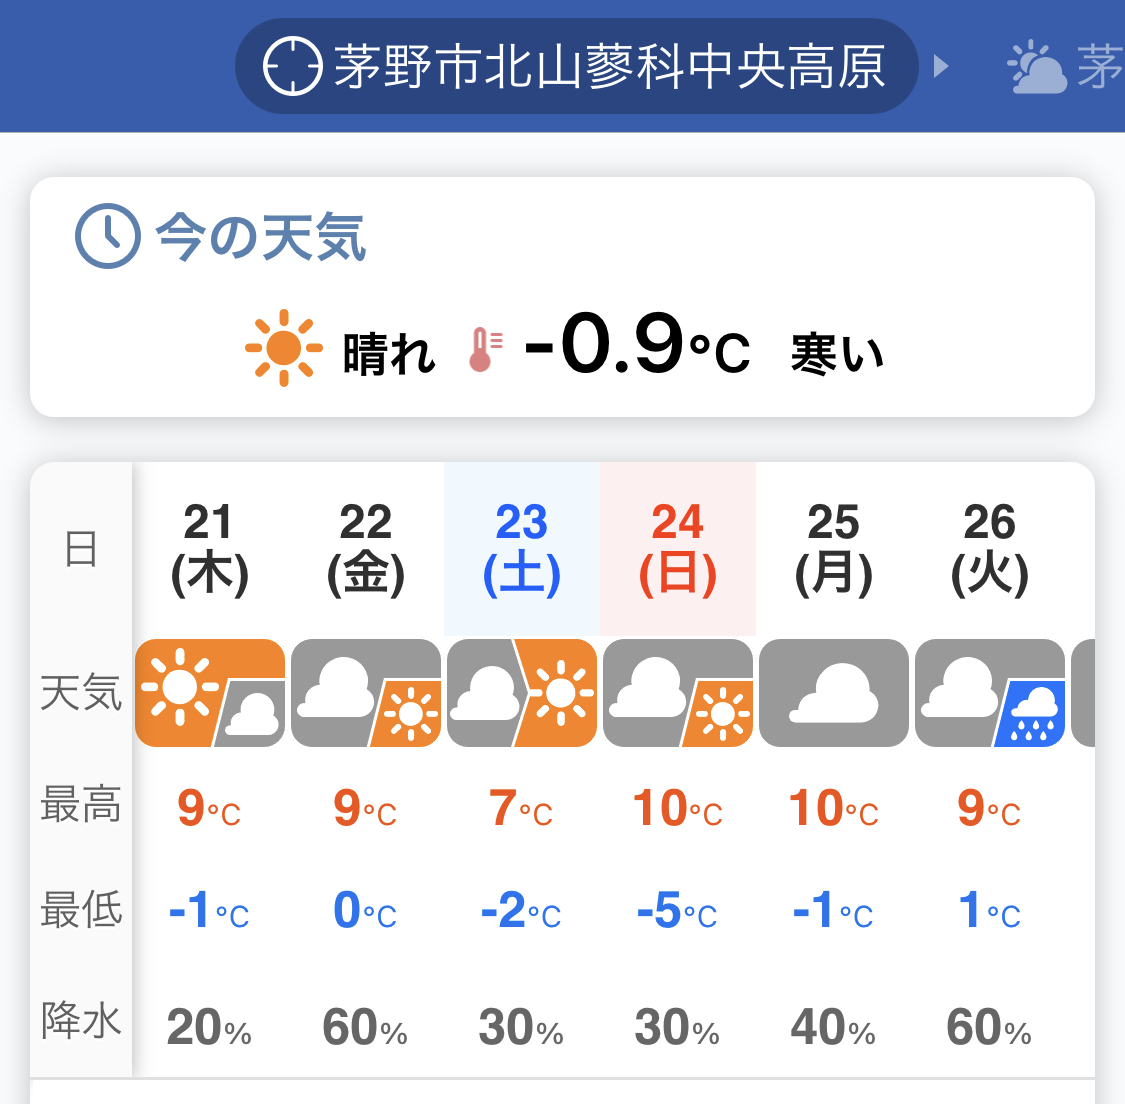
Task: Select the 24 (日) date column
Action: [678, 549]
